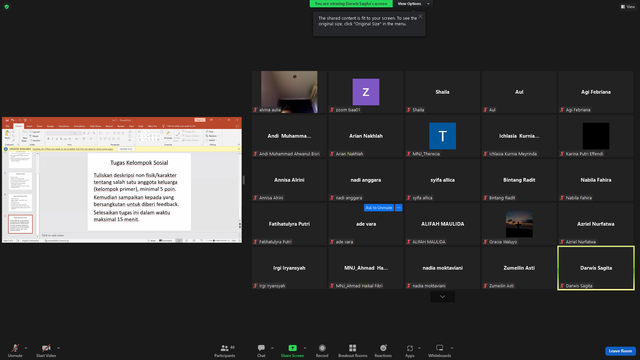The width and height of the screenshot is (640, 360).
Task: Open Breakout Rooms
Action: tap(352, 350)
